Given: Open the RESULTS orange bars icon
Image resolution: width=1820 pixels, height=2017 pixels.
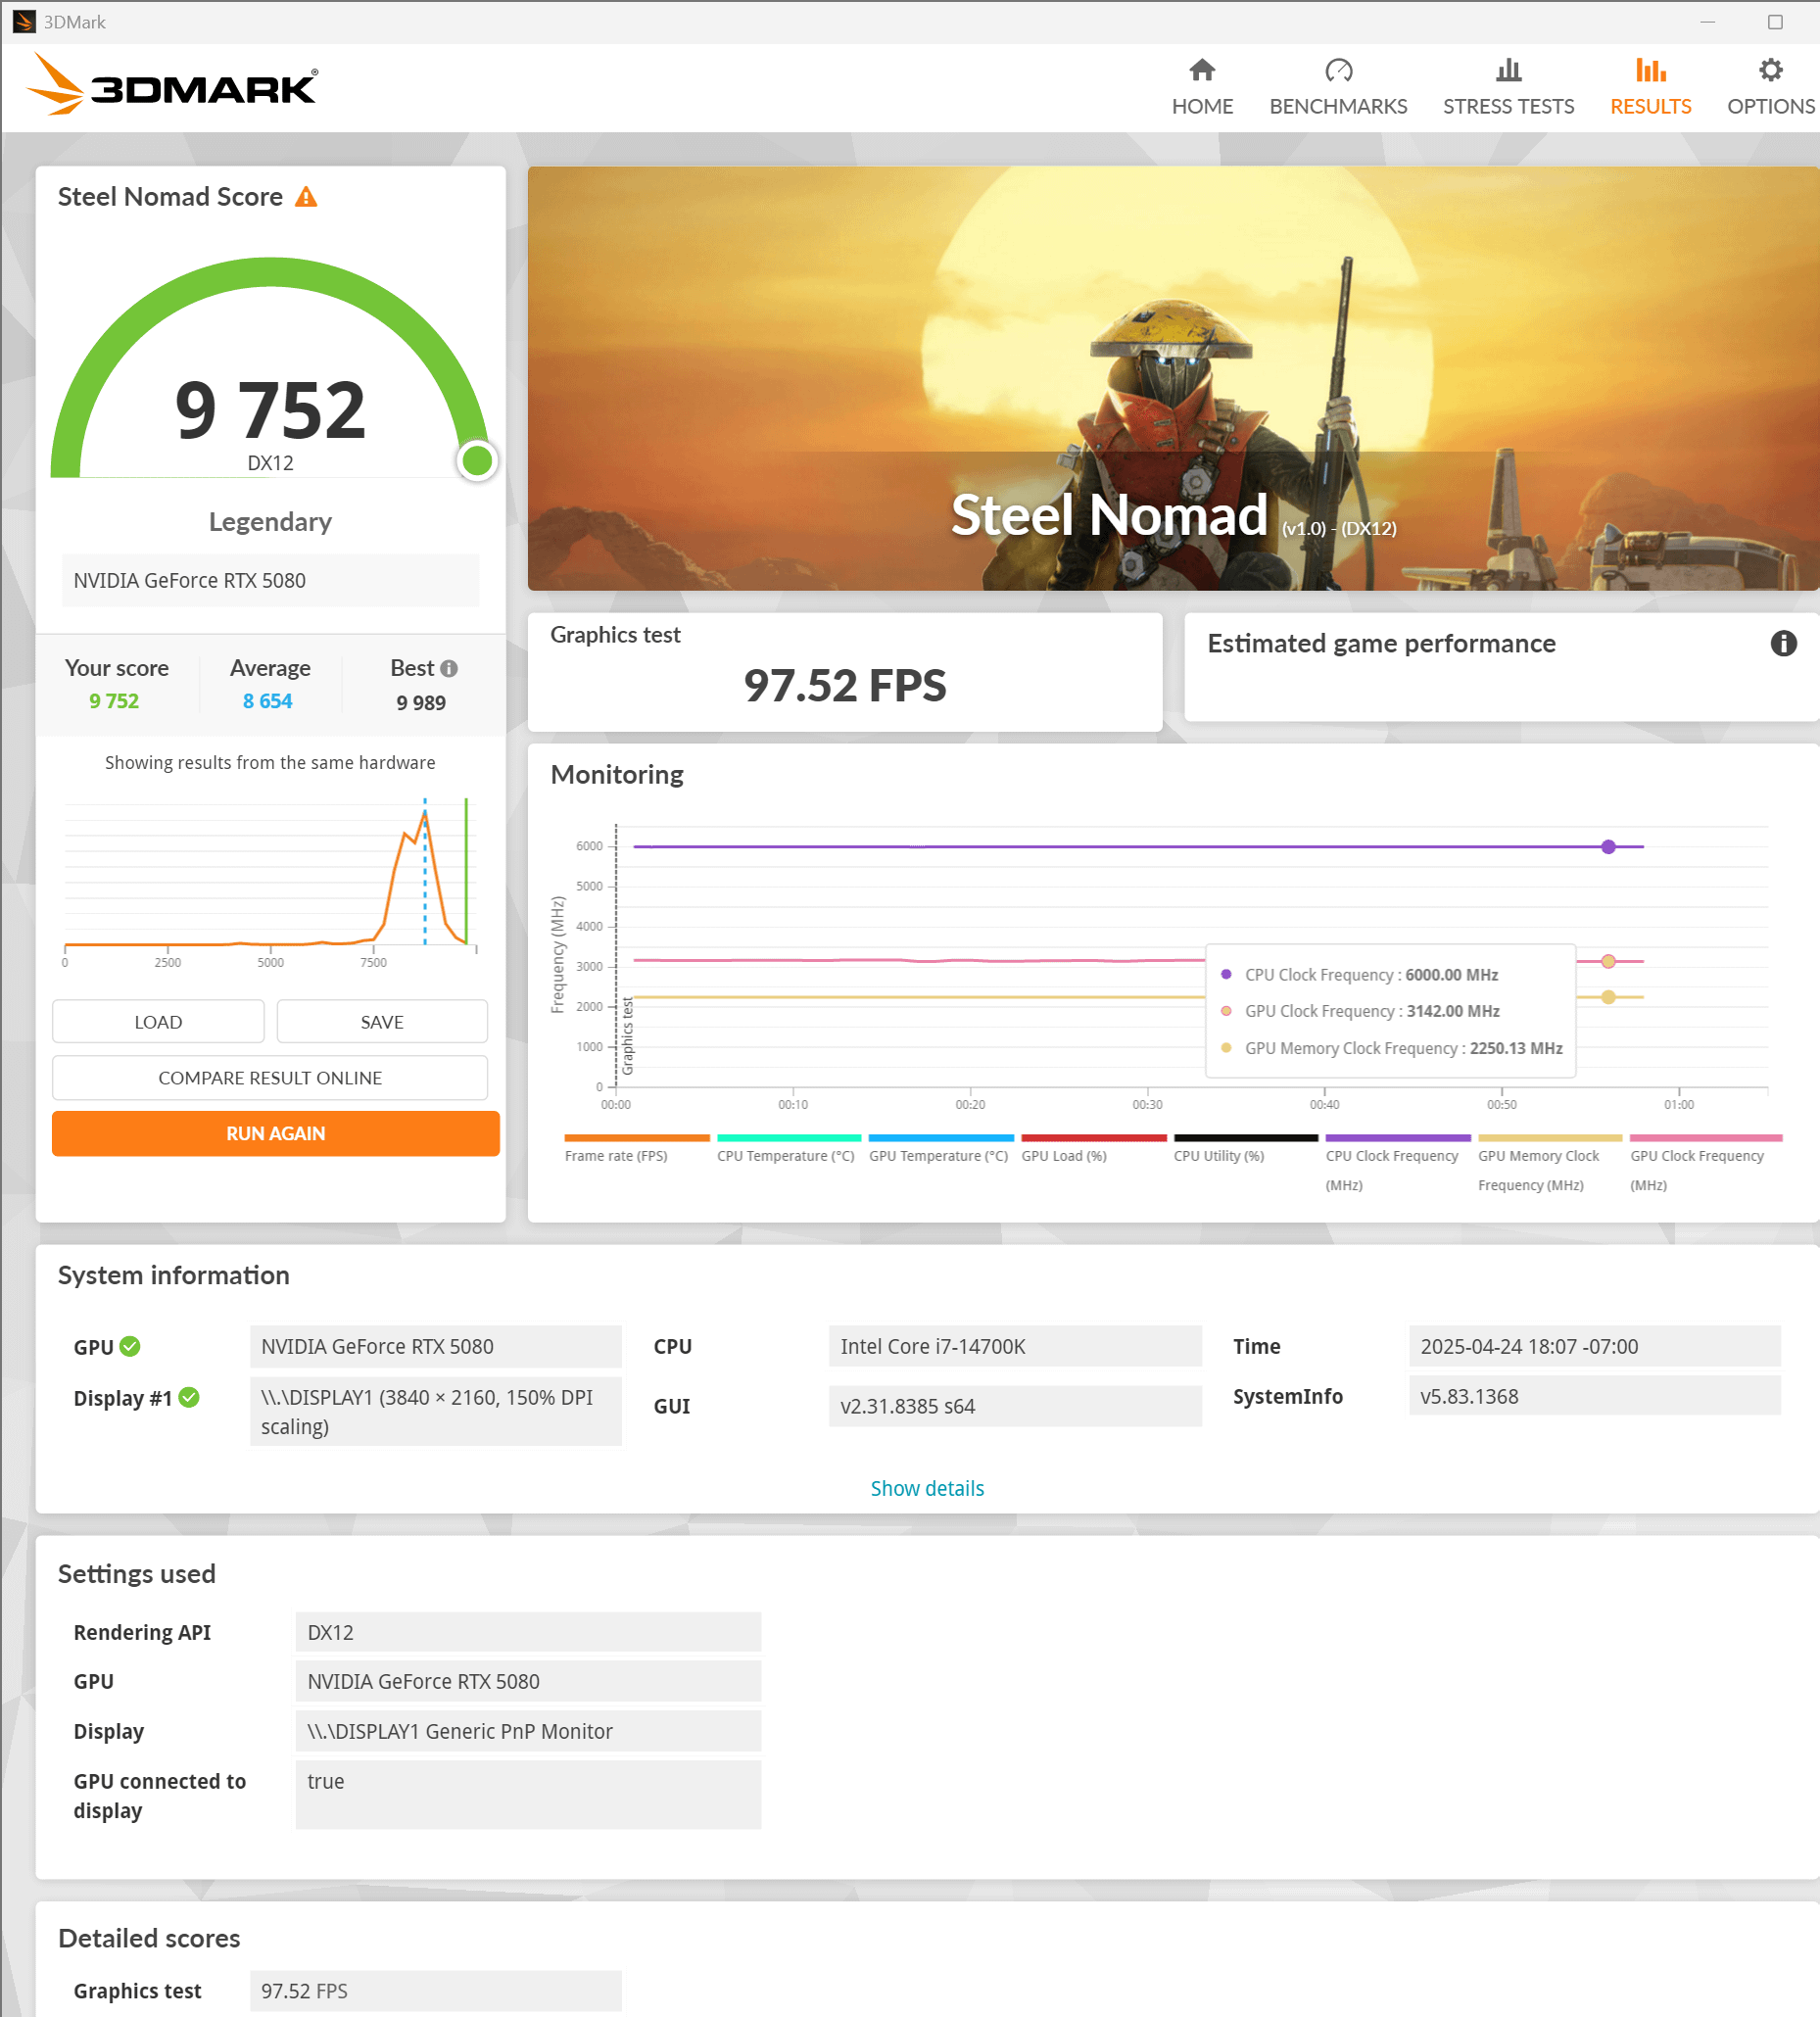Looking at the screenshot, I should 1650,70.
